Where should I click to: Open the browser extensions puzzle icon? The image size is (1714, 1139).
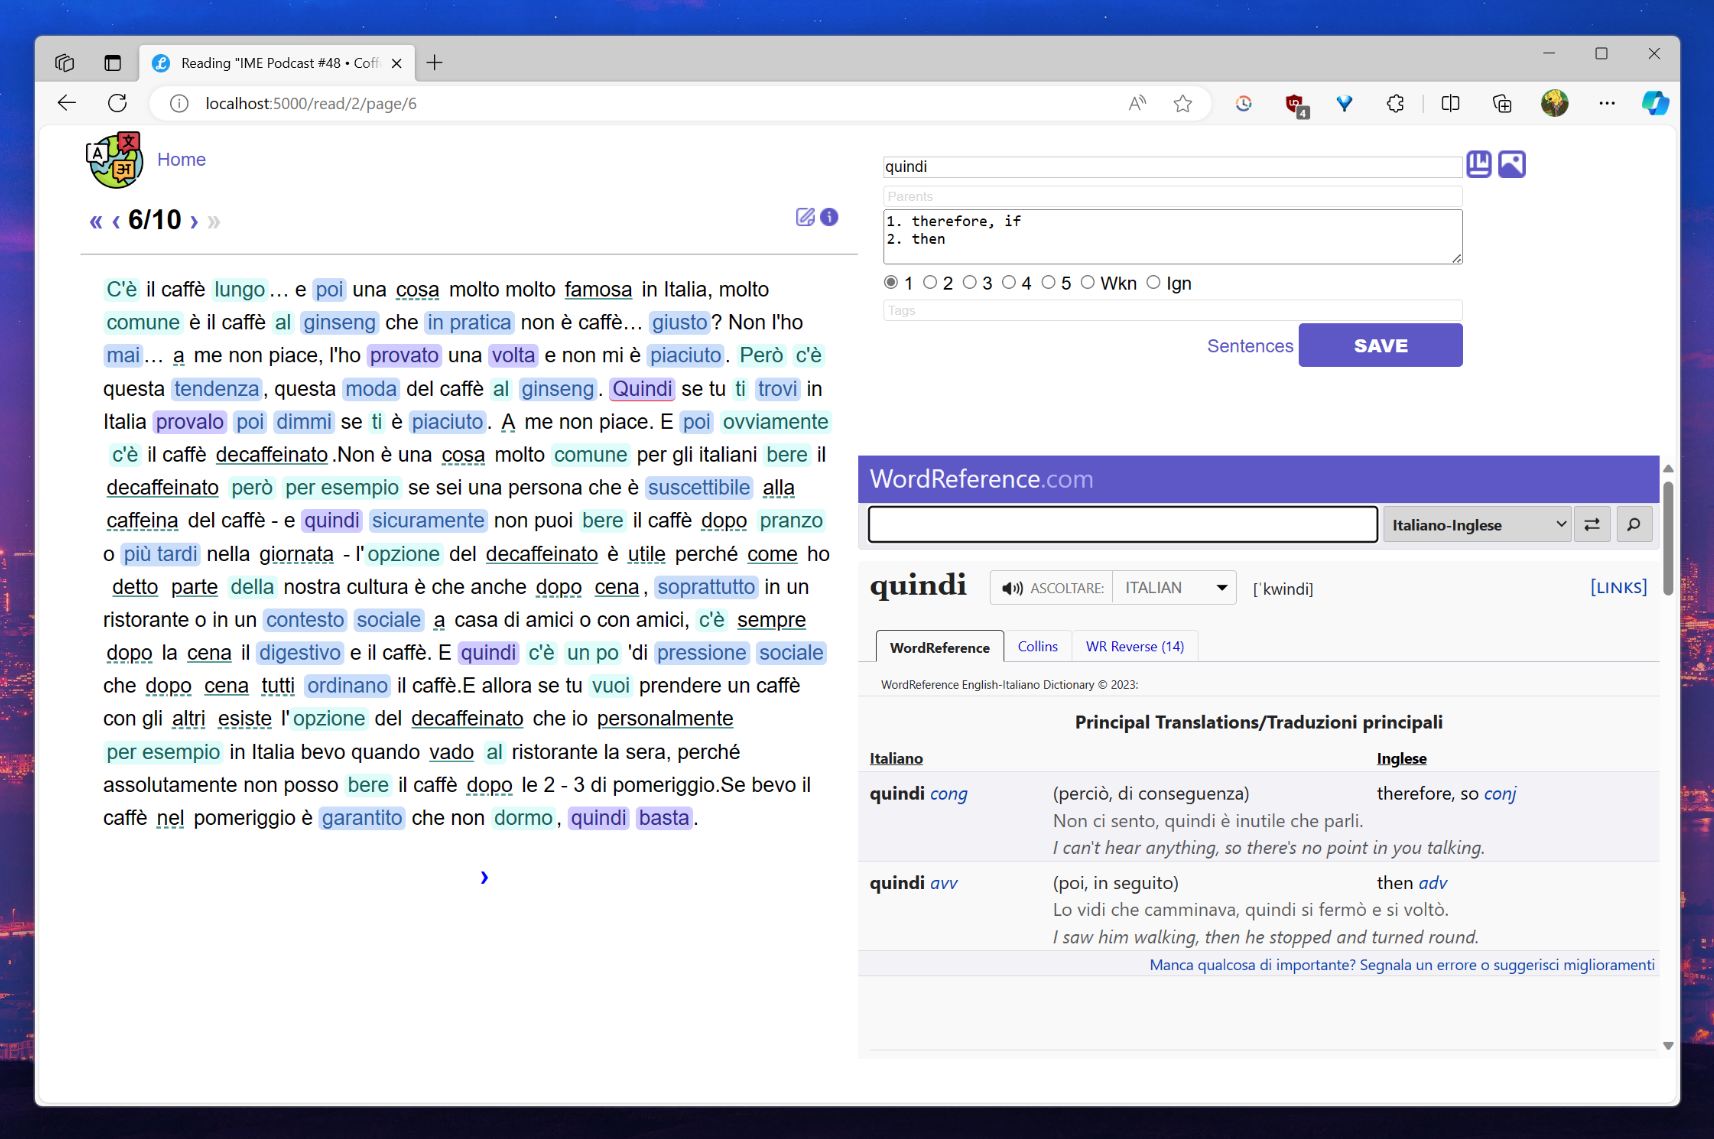[x=1395, y=103]
